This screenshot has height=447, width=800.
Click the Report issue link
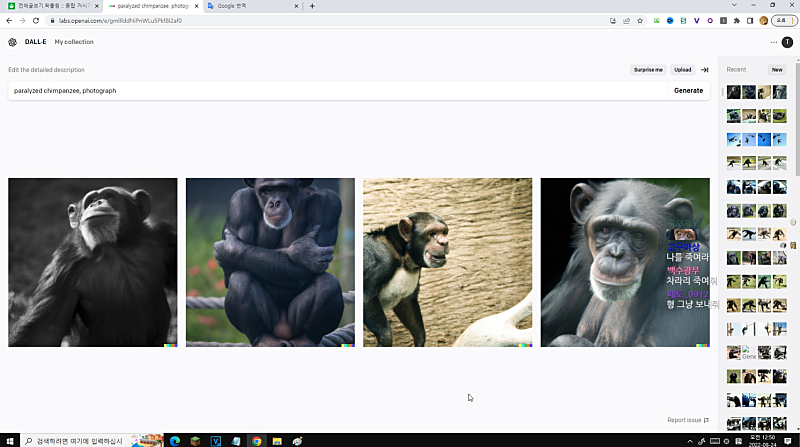point(688,420)
